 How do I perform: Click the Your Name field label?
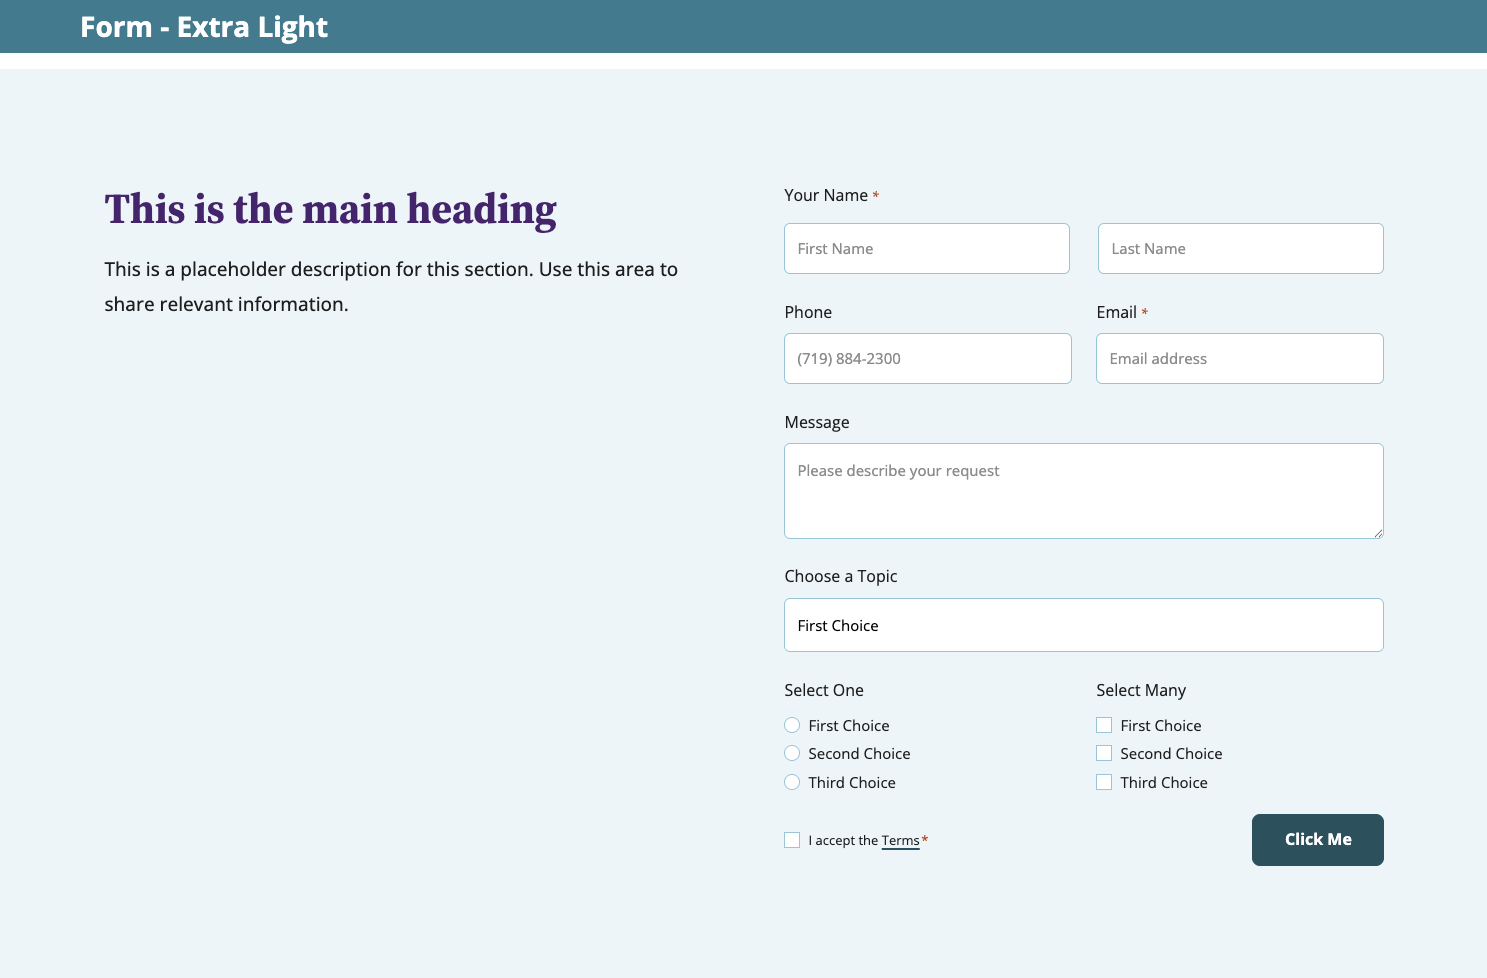[826, 195]
